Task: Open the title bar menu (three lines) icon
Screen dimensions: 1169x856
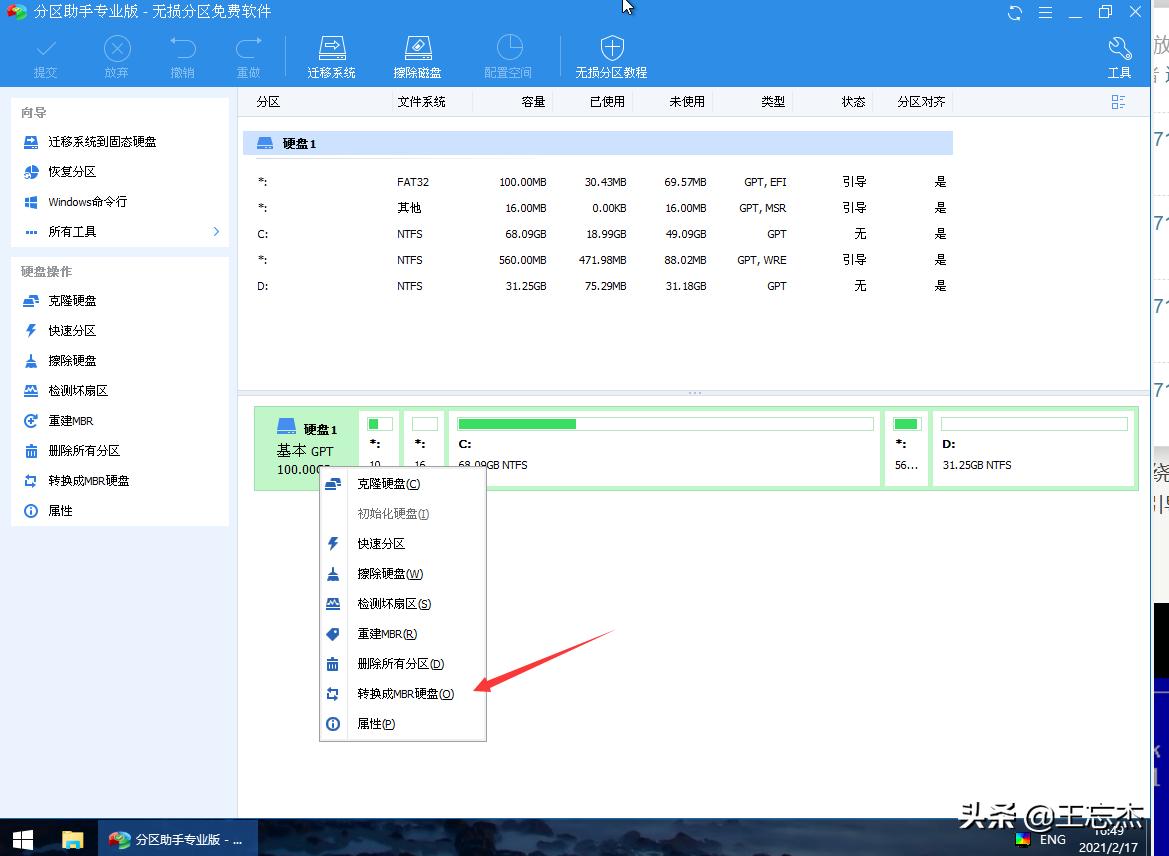Action: click(1045, 13)
